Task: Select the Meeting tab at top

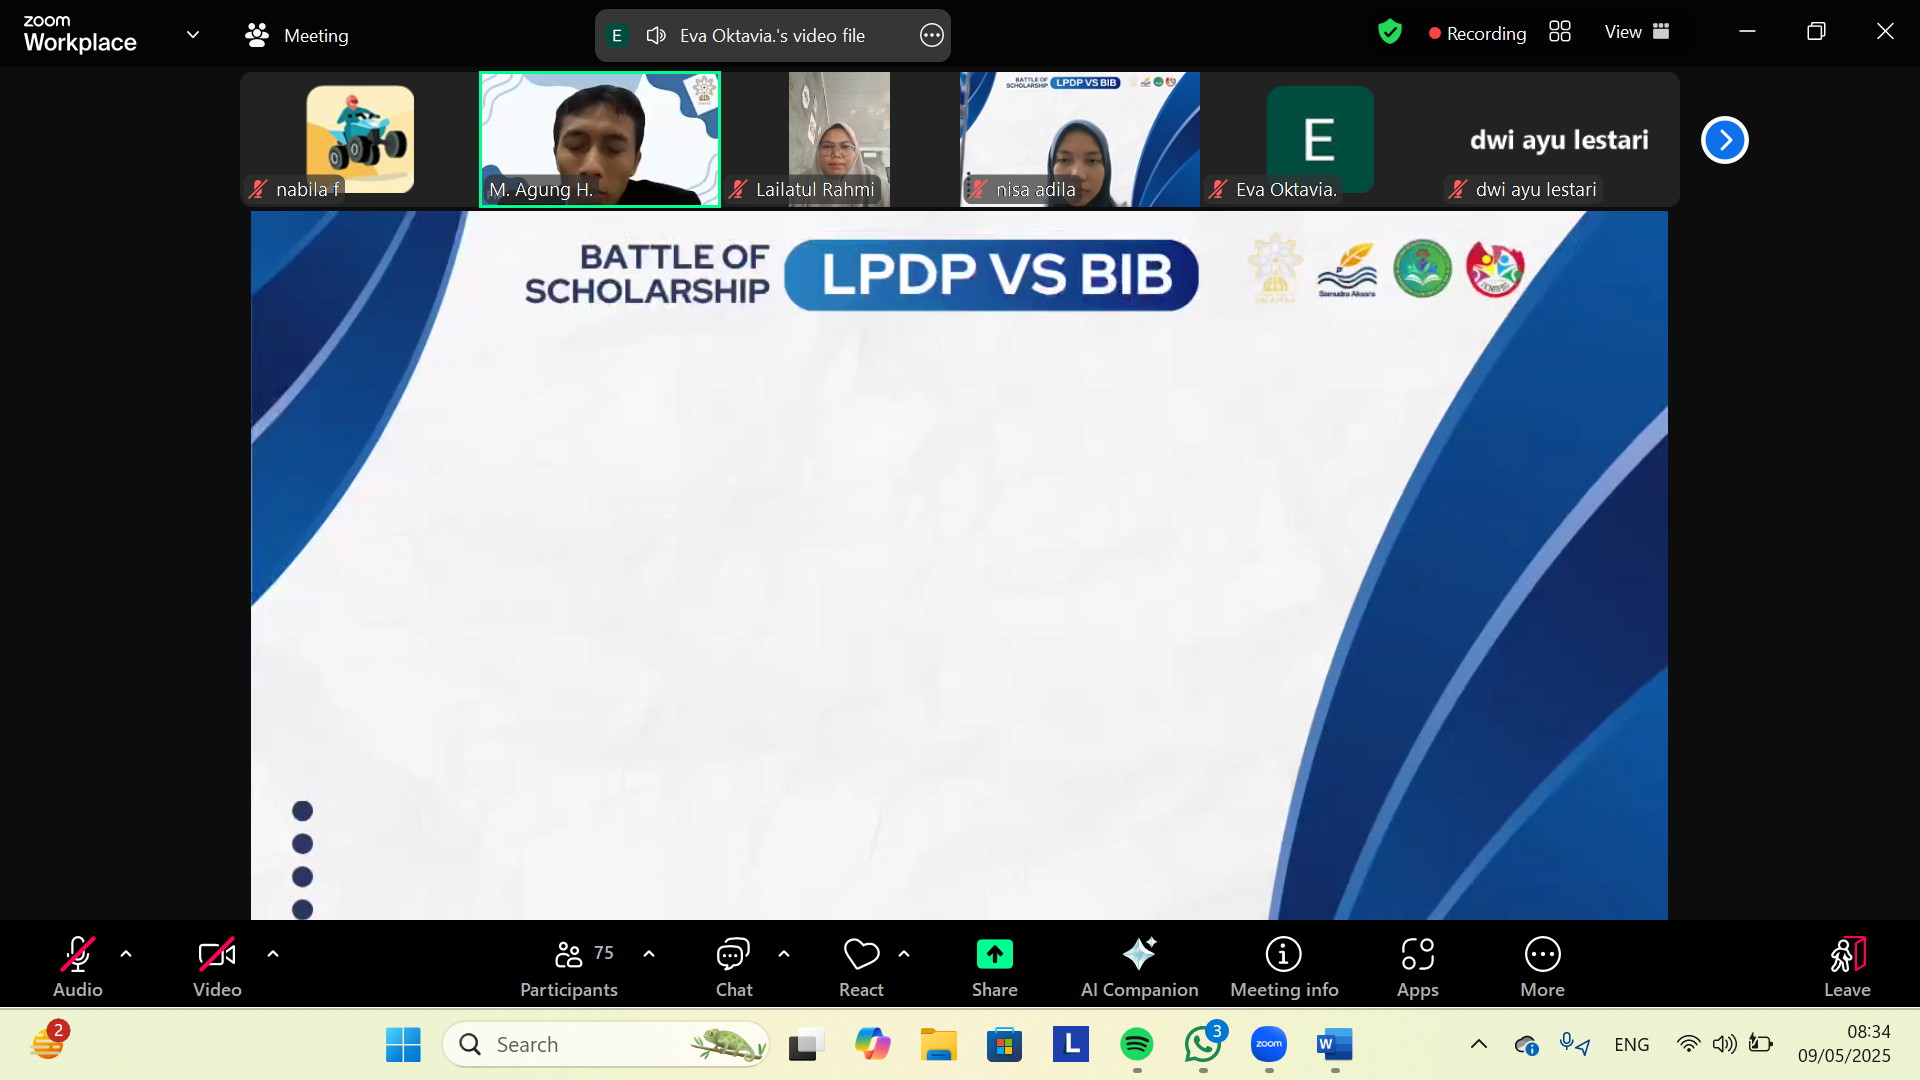Action: click(x=297, y=35)
